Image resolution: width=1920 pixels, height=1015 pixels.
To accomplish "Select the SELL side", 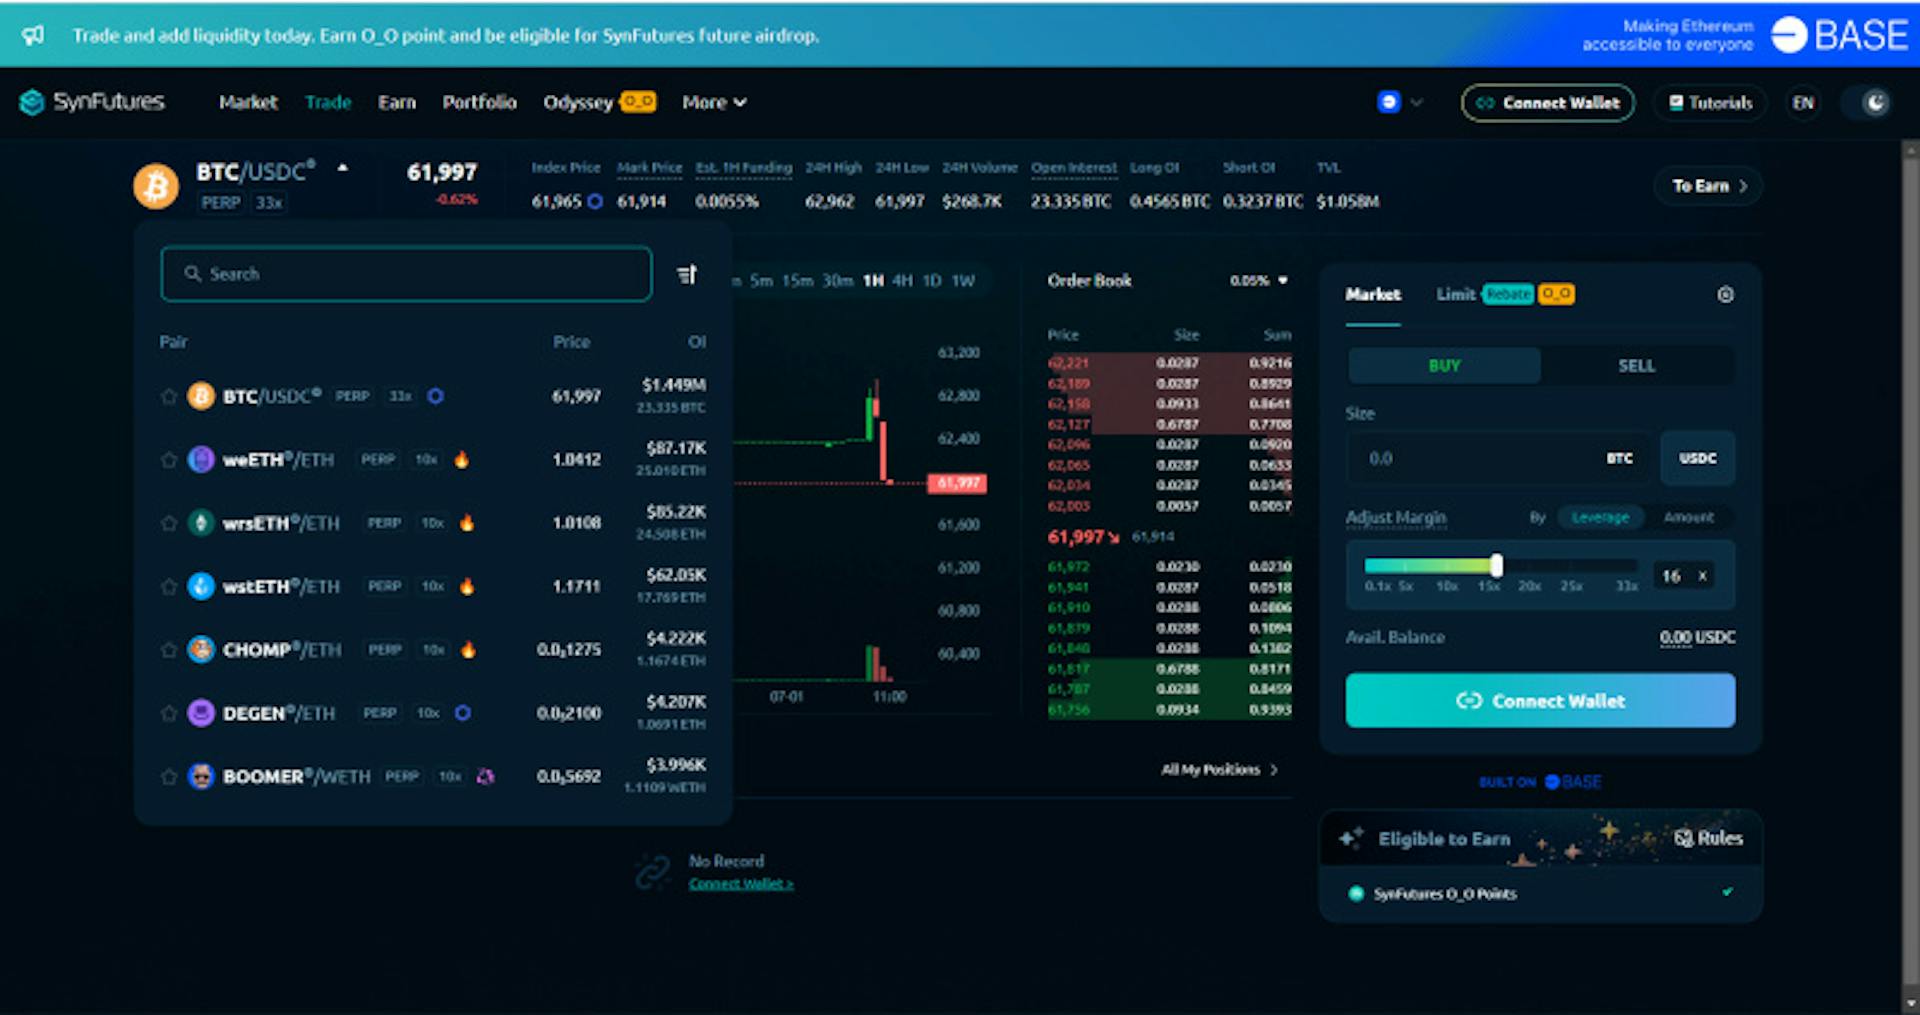I will click(1637, 366).
